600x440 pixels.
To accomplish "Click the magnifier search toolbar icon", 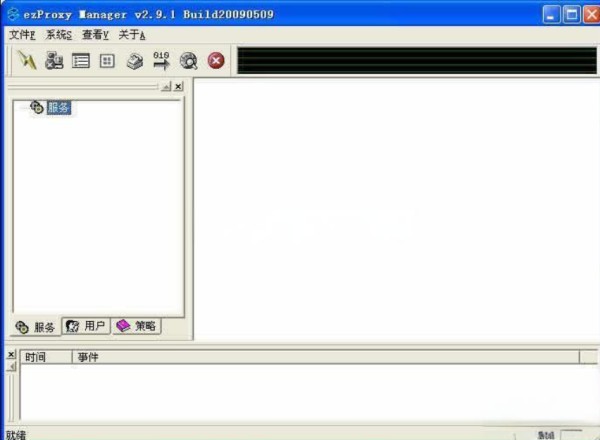I will 188,61.
